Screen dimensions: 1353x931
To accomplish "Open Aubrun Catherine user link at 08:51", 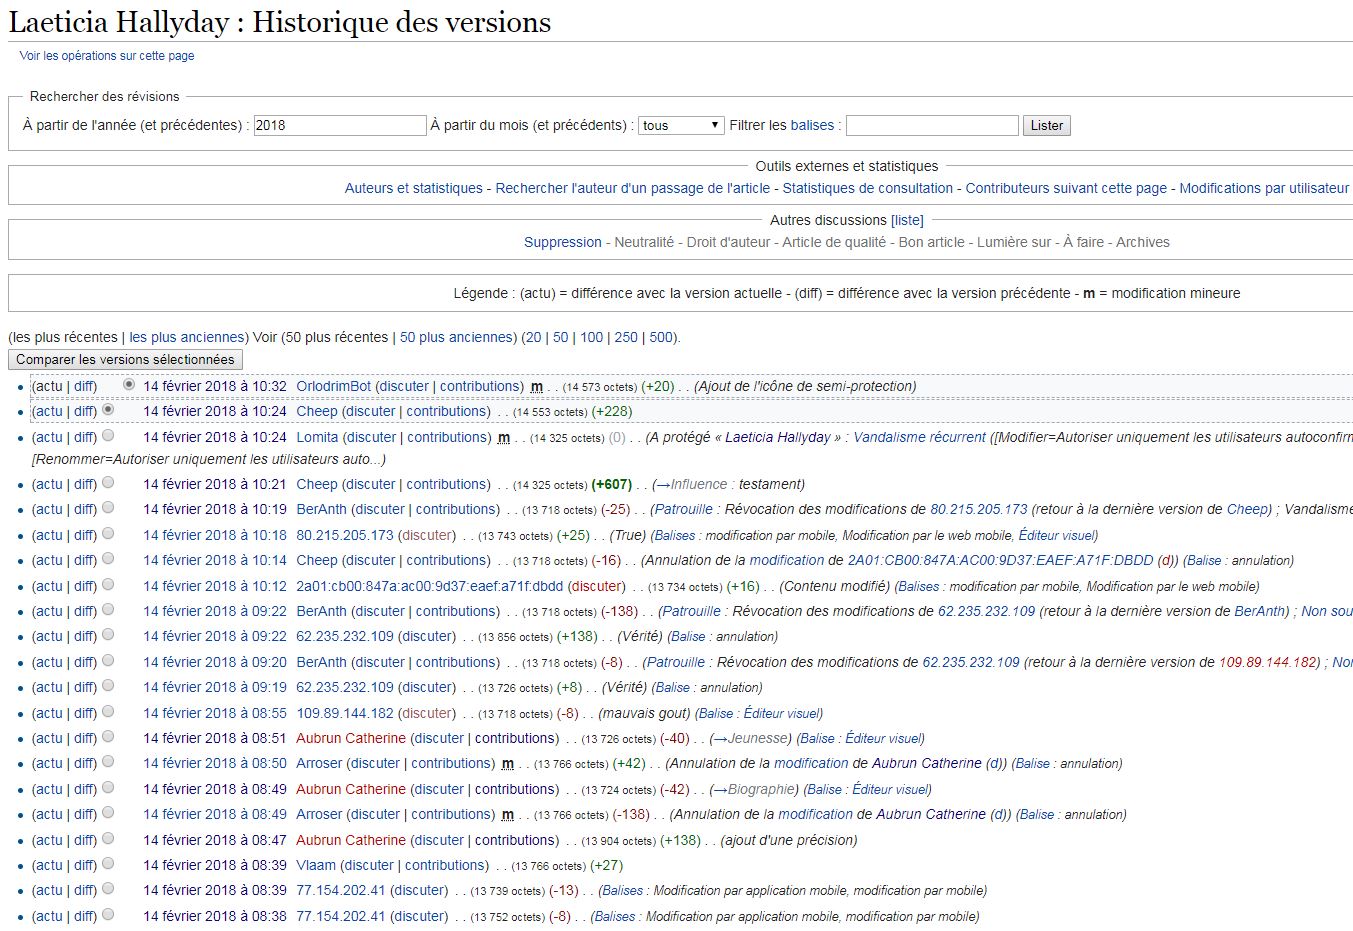I will [351, 738].
